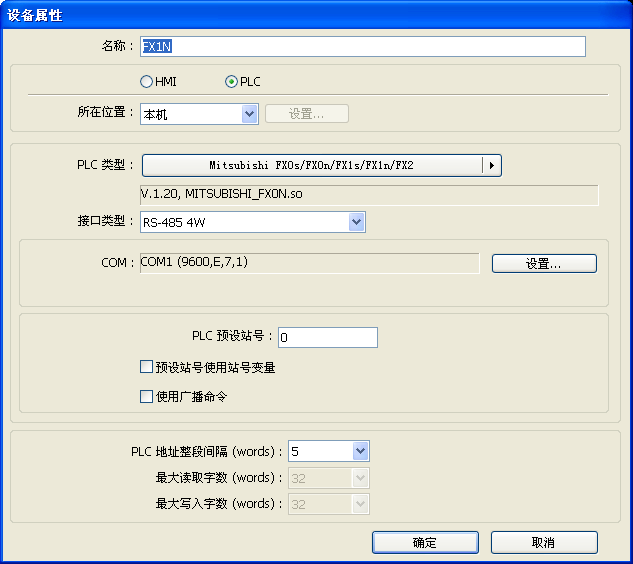Click the V.1.20 MITSUBISHI_FX0N.so driver info field
Screen dimensions: 633x564
[x=368, y=194]
